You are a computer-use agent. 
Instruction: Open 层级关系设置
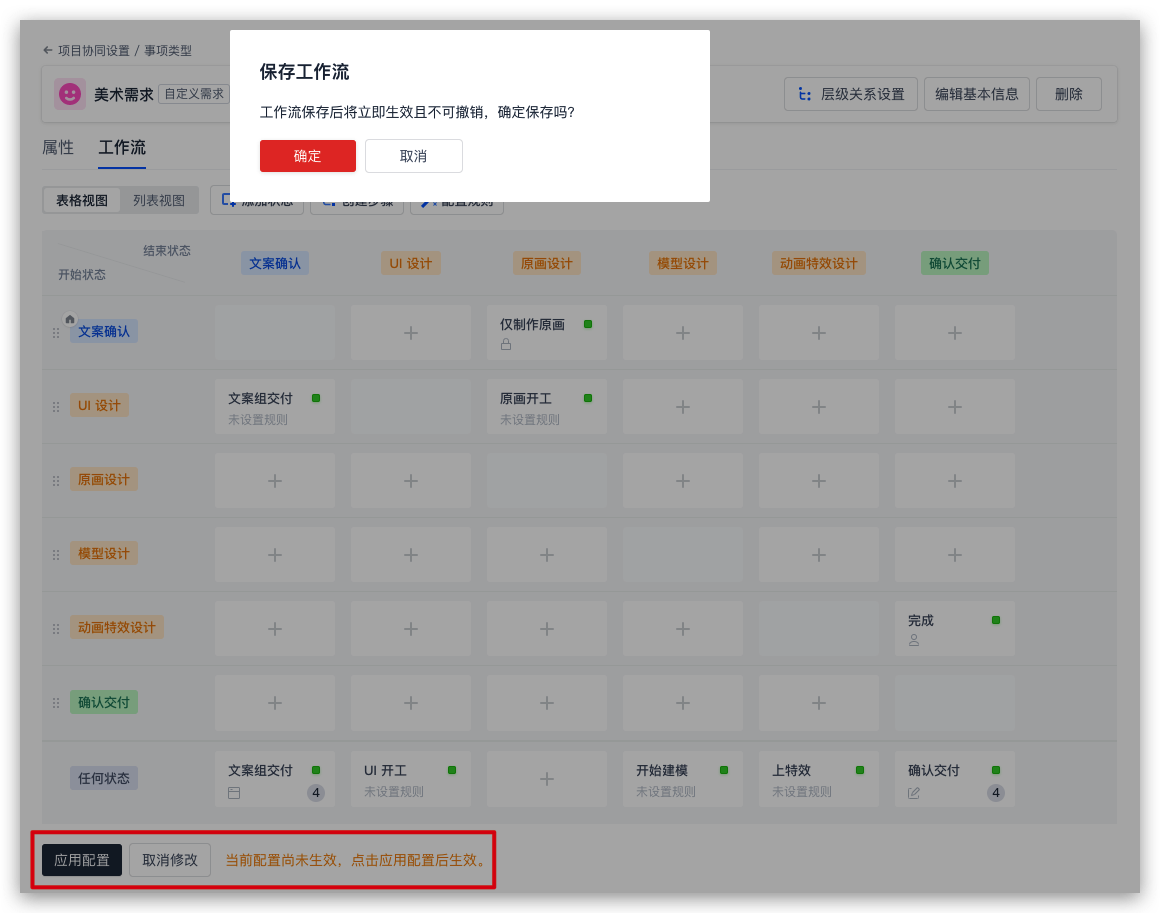pyautogui.click(x=851, y=94)
